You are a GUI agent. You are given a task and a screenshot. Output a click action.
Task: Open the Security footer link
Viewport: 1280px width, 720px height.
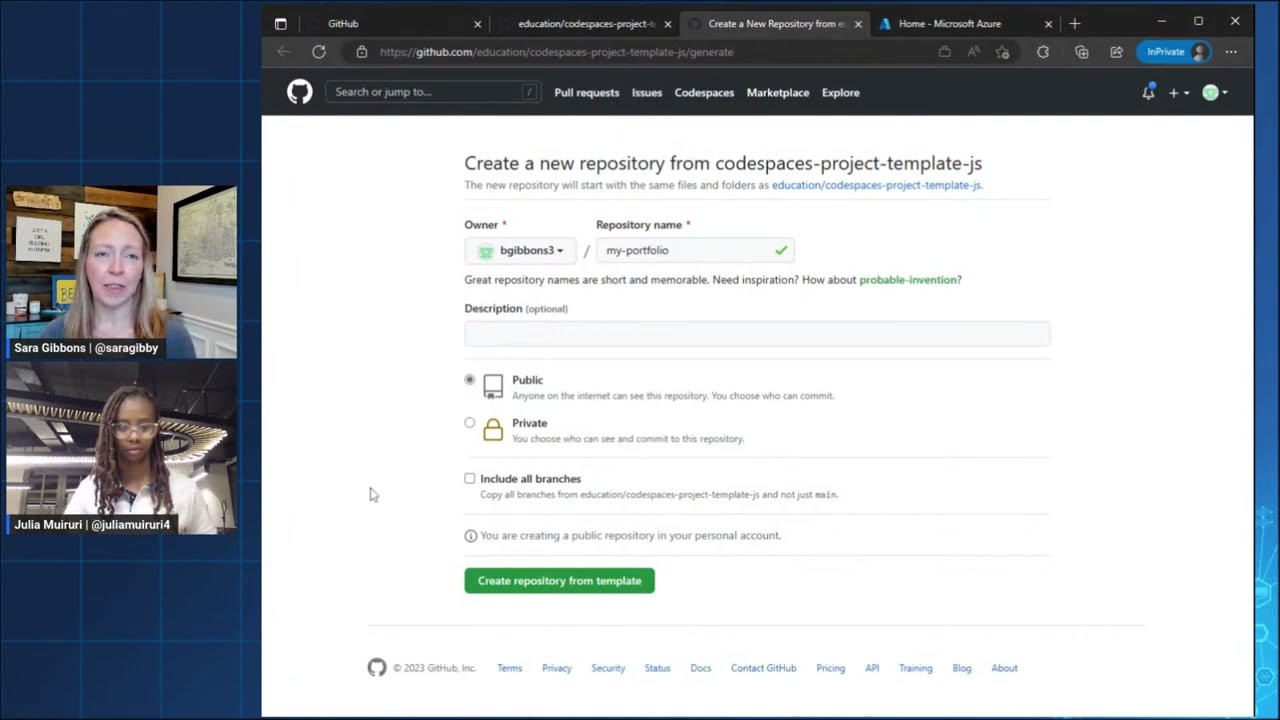click(608, 668)
